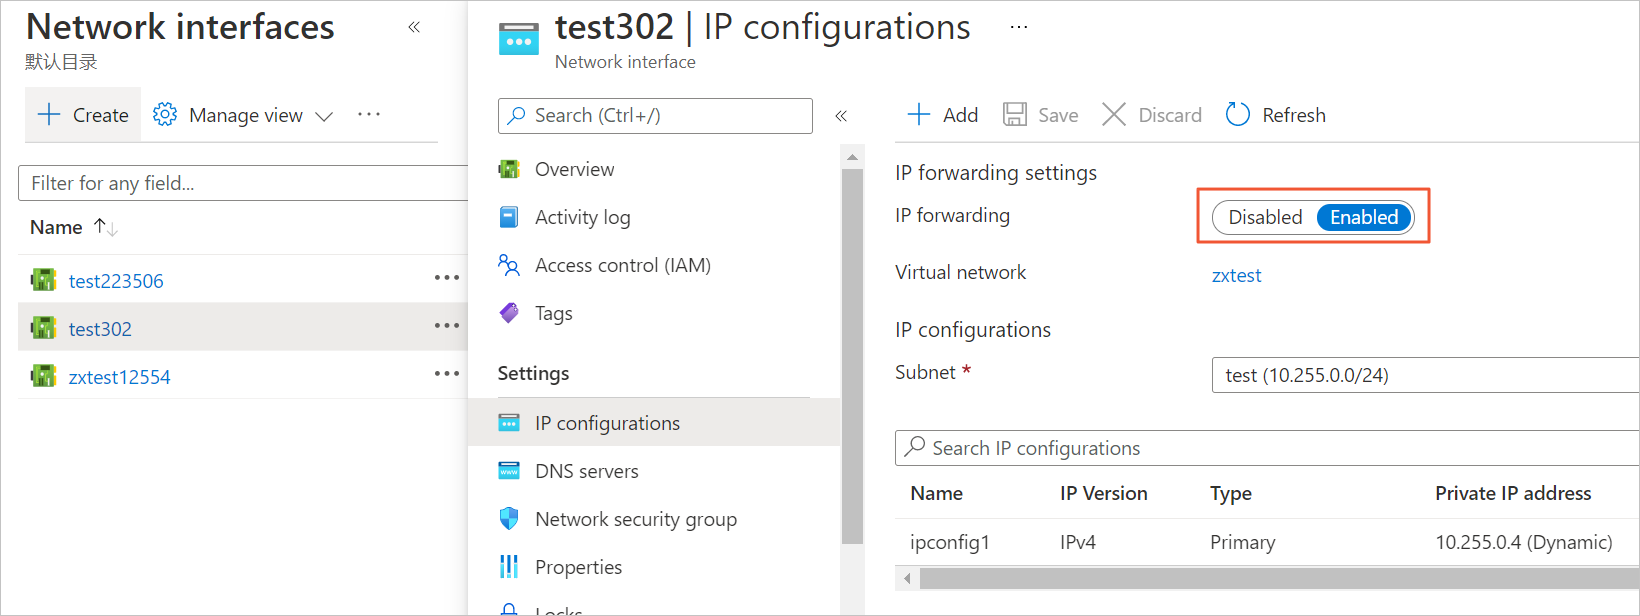Screen dimensions: 1640x616
Task: Click the Activity log icon
Action: click(509, 217)
